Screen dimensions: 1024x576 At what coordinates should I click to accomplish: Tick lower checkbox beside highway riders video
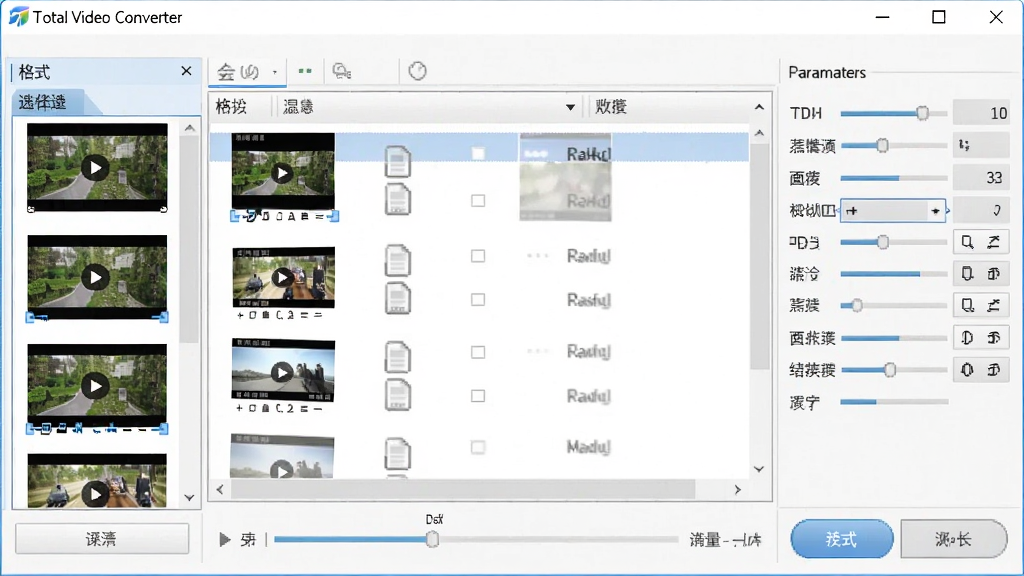point(478,396)
